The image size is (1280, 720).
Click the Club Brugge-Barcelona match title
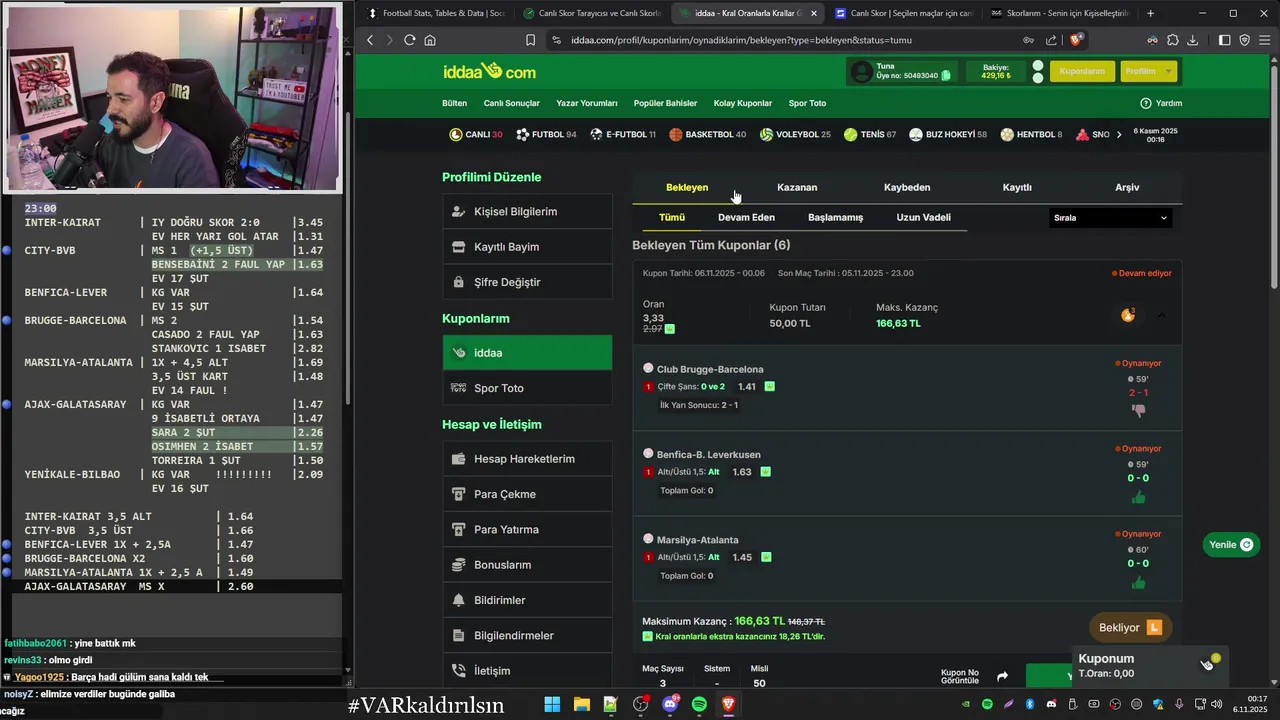[710, 370]
